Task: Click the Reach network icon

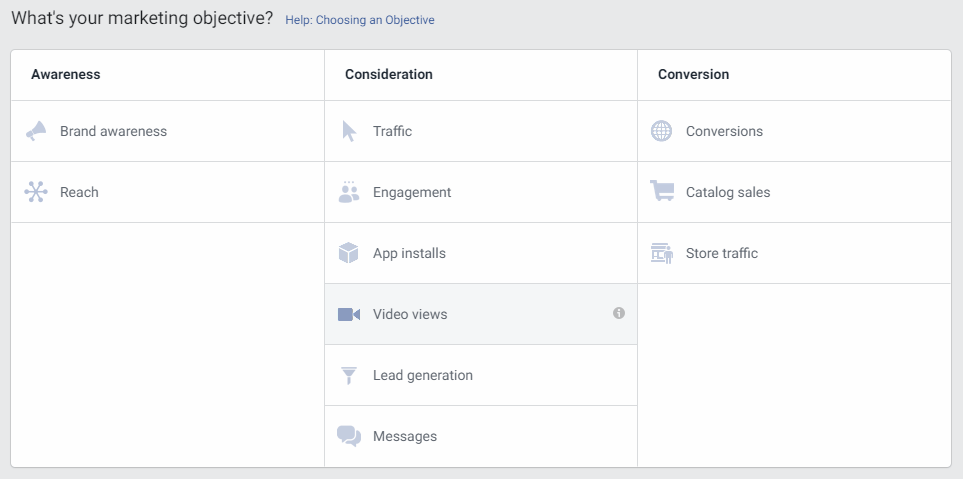Action: click(x=36, y=192)
